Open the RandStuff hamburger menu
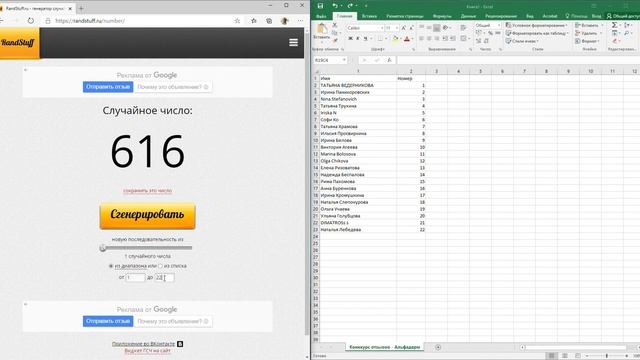Image resolution: width=640 pixels, height=360 pixels. point(293,42)
